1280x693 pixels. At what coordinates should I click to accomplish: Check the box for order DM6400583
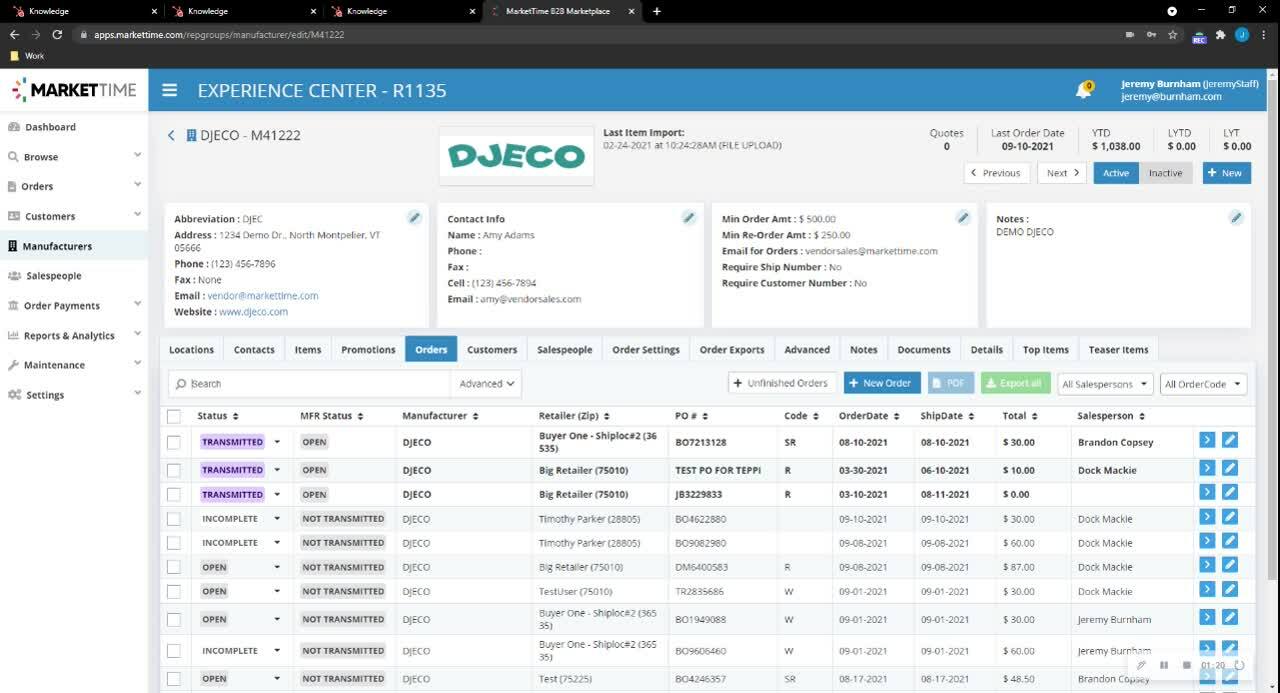coord(174,567)
